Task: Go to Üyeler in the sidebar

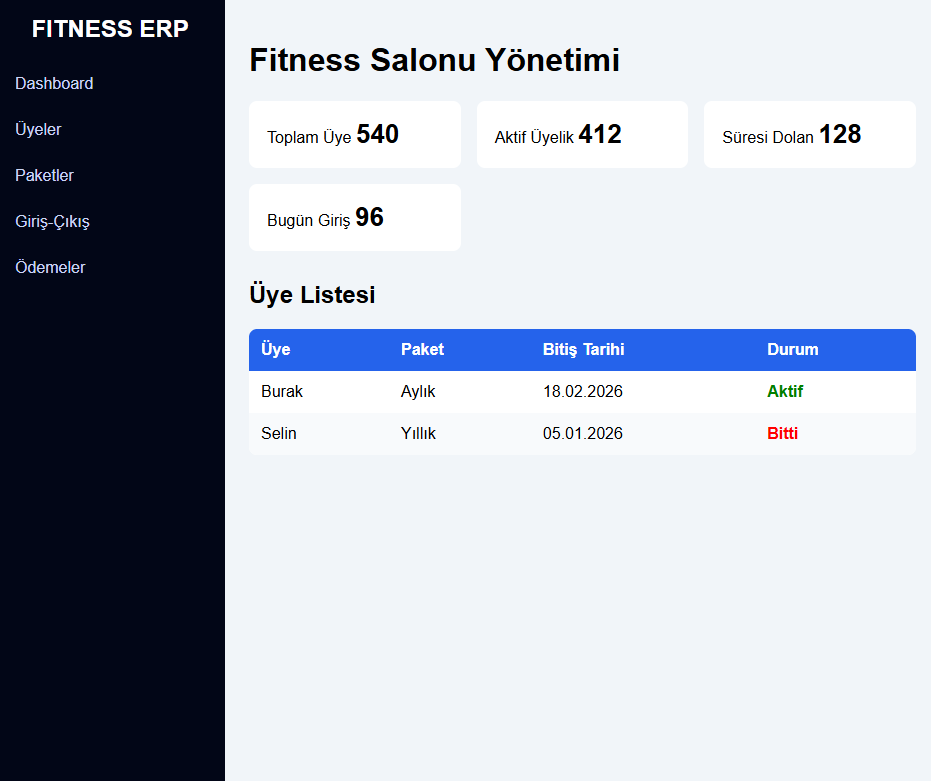Action: (x=38, y=130)
